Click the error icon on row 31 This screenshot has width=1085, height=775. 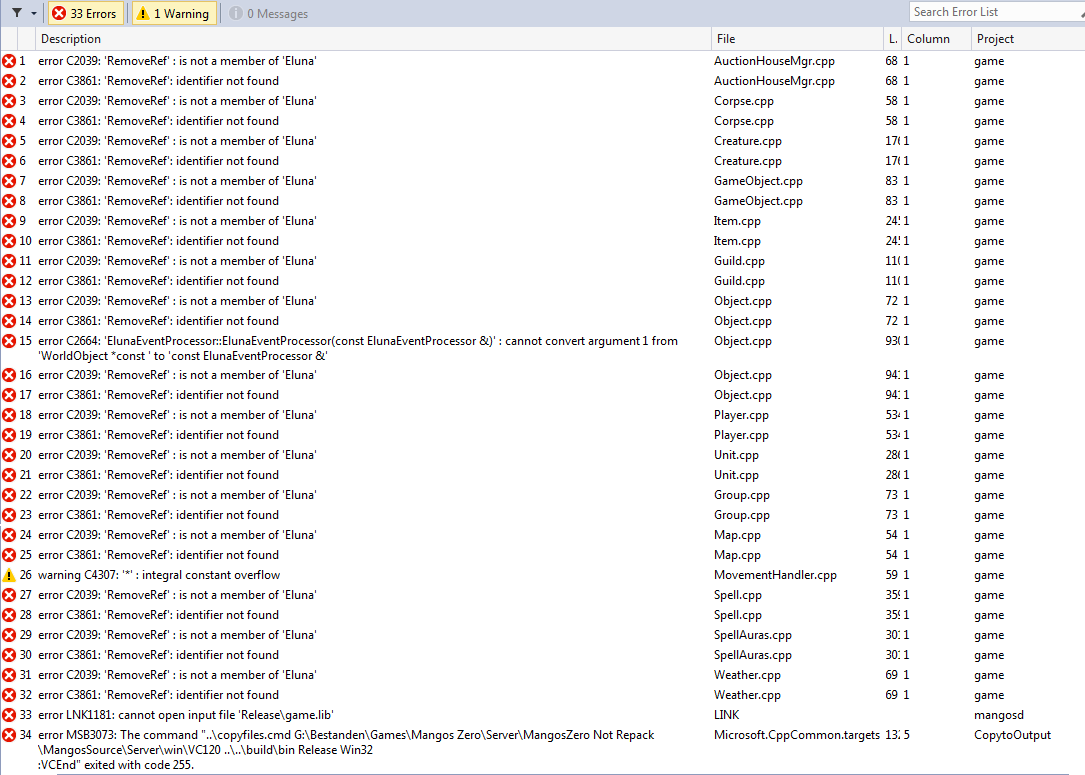pos(9,675)
